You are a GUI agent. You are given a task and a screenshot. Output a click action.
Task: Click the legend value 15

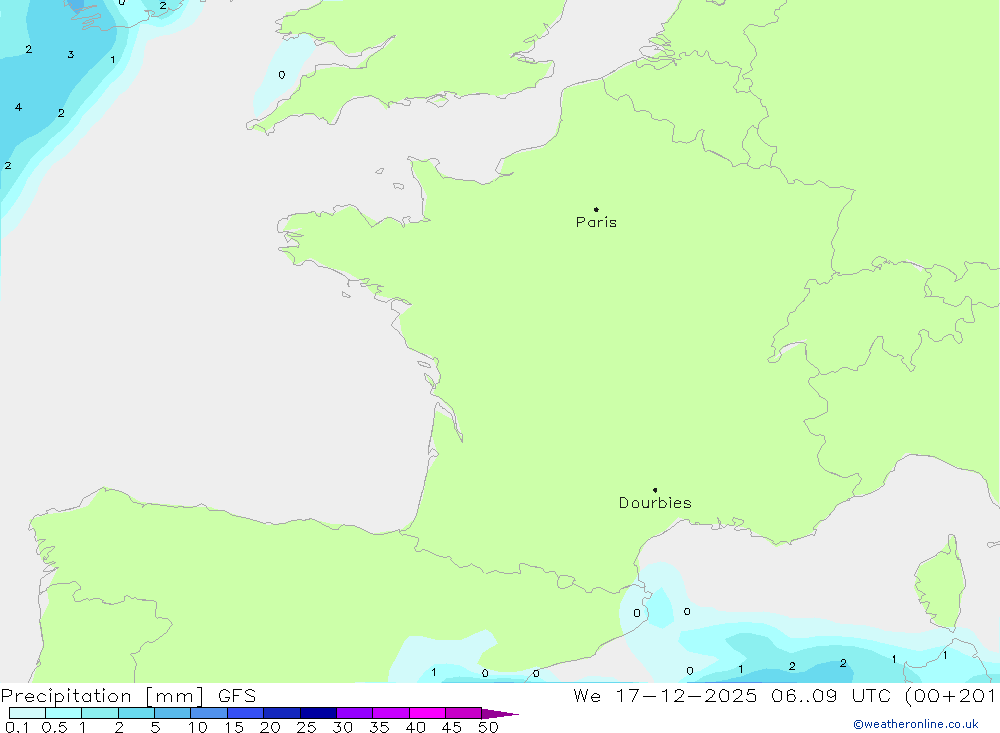coord(234,727)
